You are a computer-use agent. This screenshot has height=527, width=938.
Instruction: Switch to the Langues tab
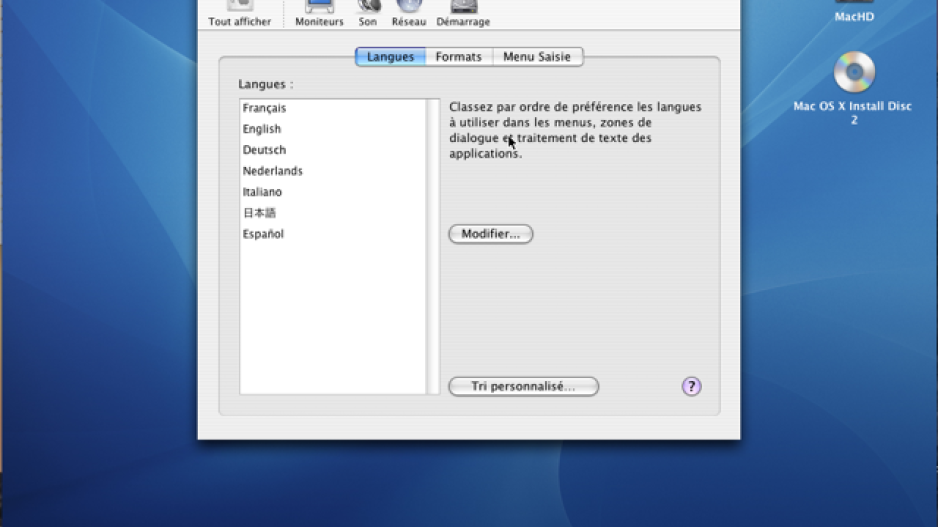point(390,57)
